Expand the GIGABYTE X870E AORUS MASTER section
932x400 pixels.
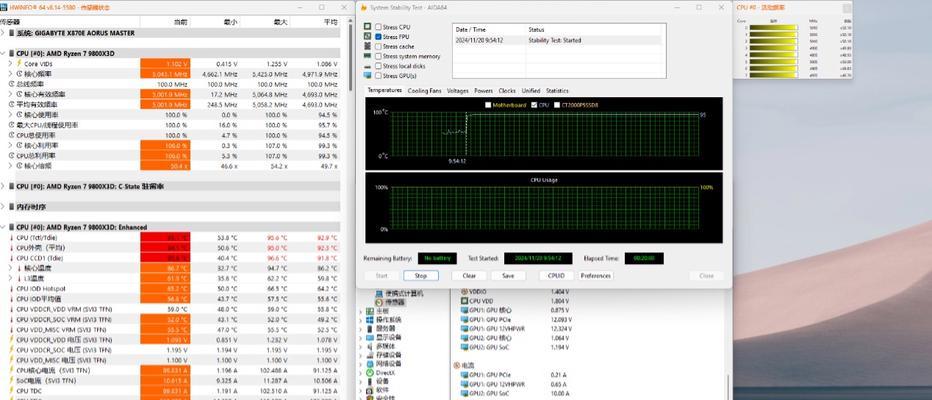point(3,33)
